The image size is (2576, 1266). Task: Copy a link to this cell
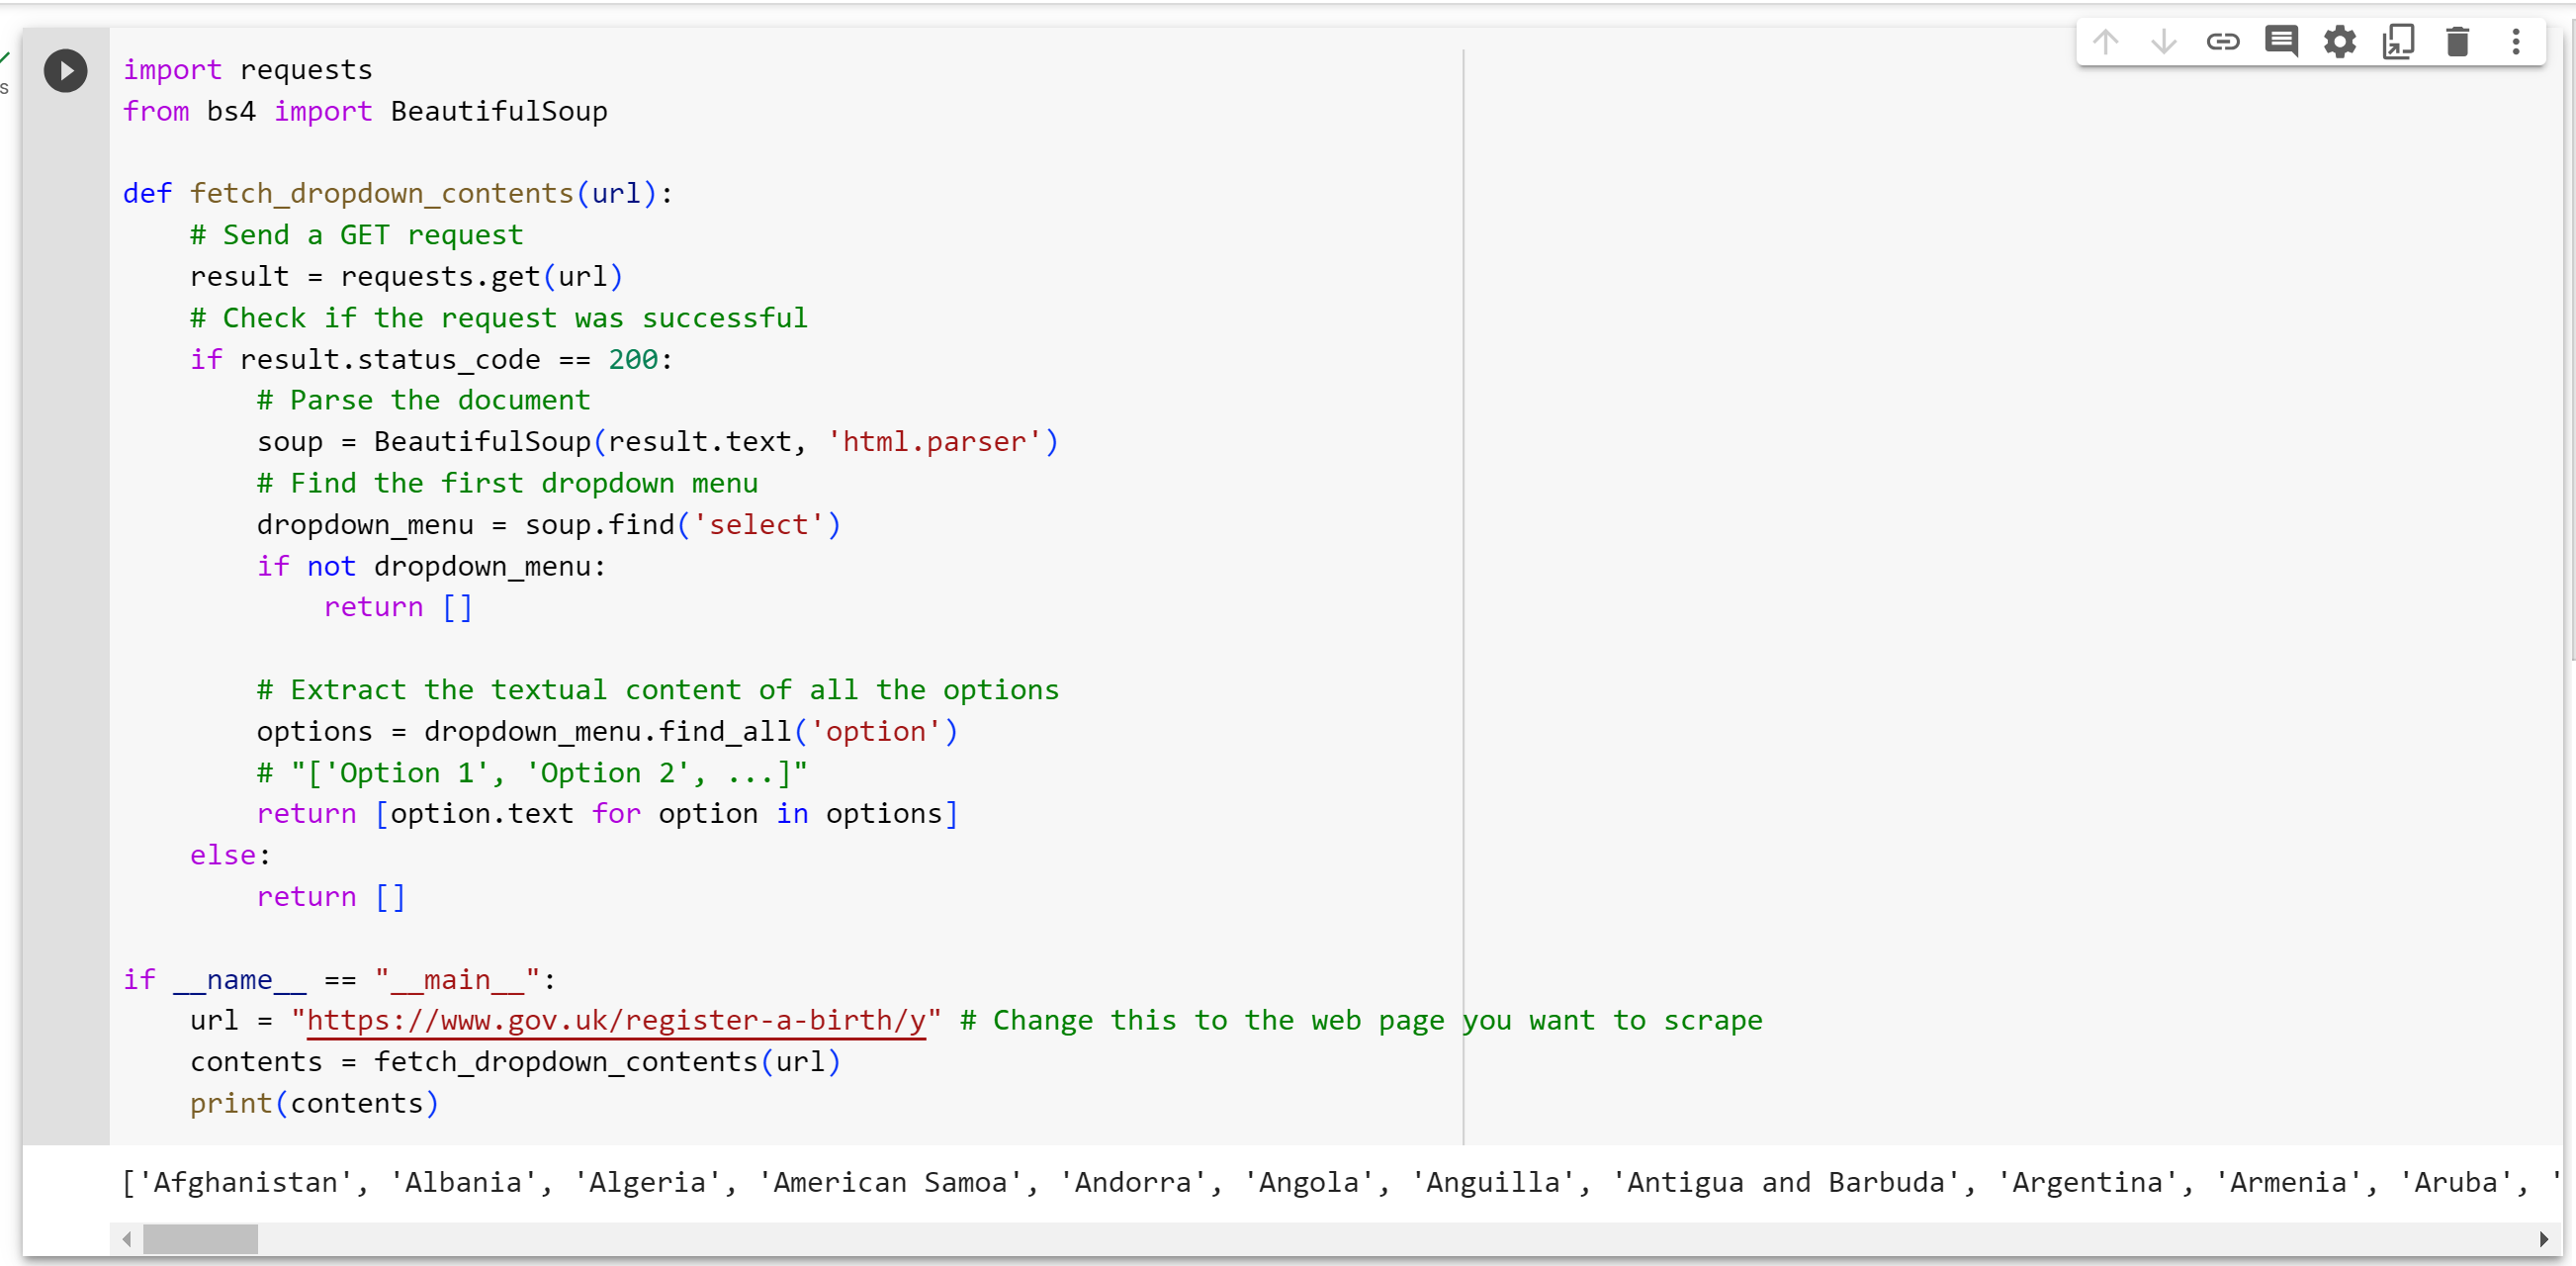[x=2224, y=42]
